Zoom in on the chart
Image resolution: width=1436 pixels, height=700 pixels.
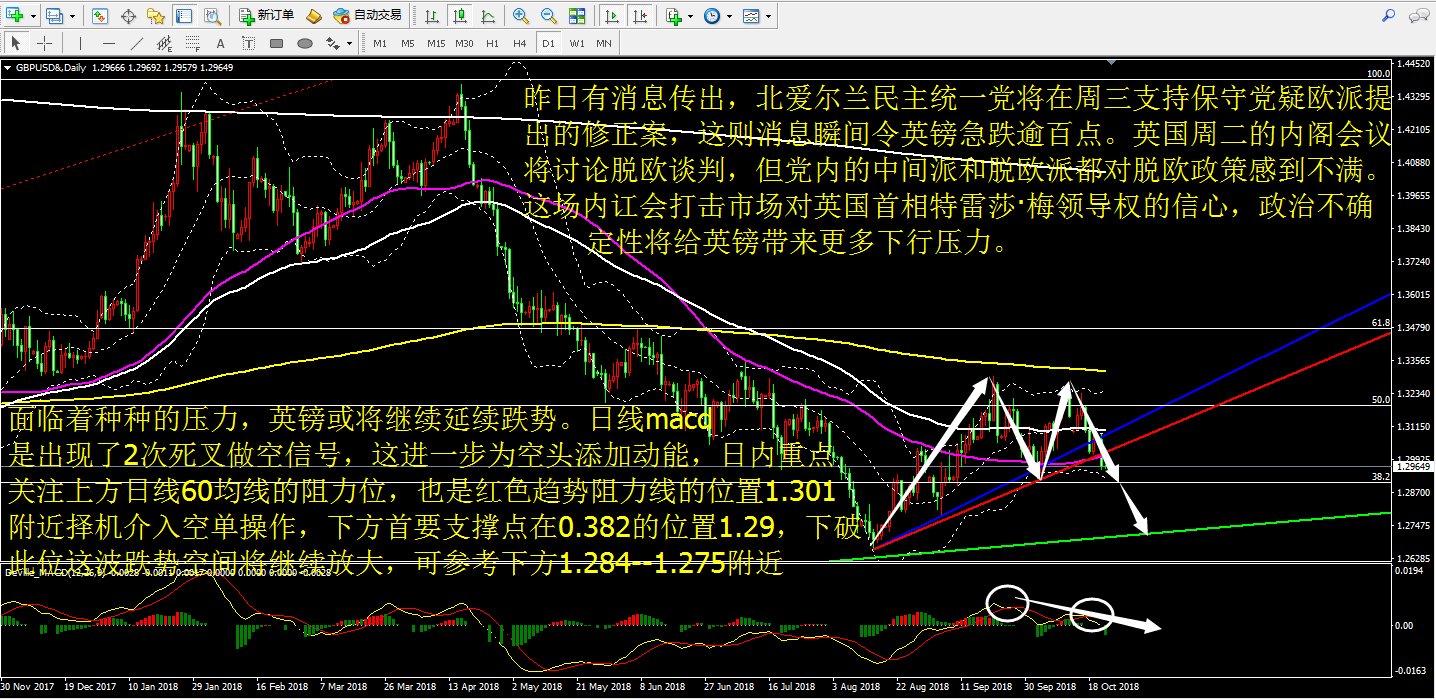521,16
